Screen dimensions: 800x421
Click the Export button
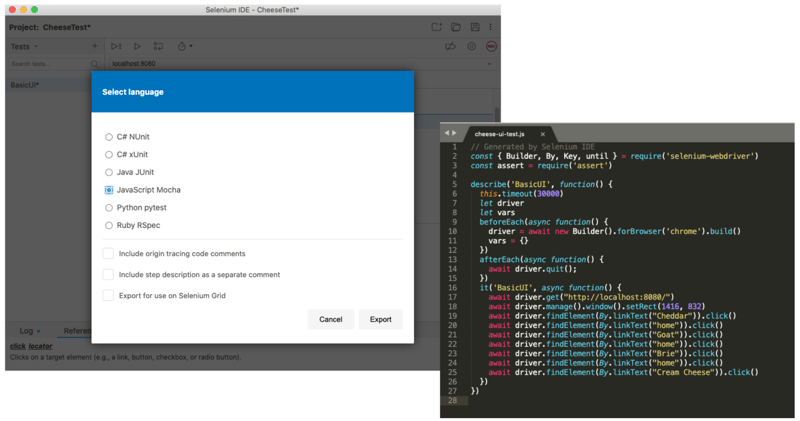(x=381, y=319)
